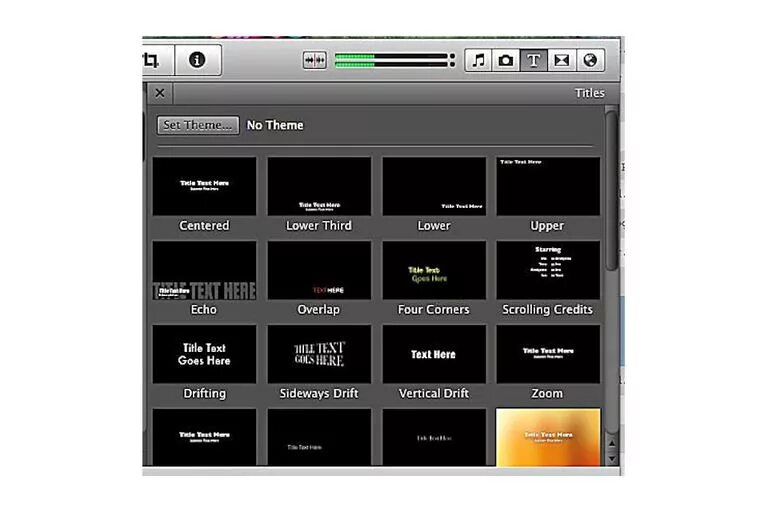Click the Scrolling Credits label text
This screenshot has height=512, width=768.
pos(548,310)
